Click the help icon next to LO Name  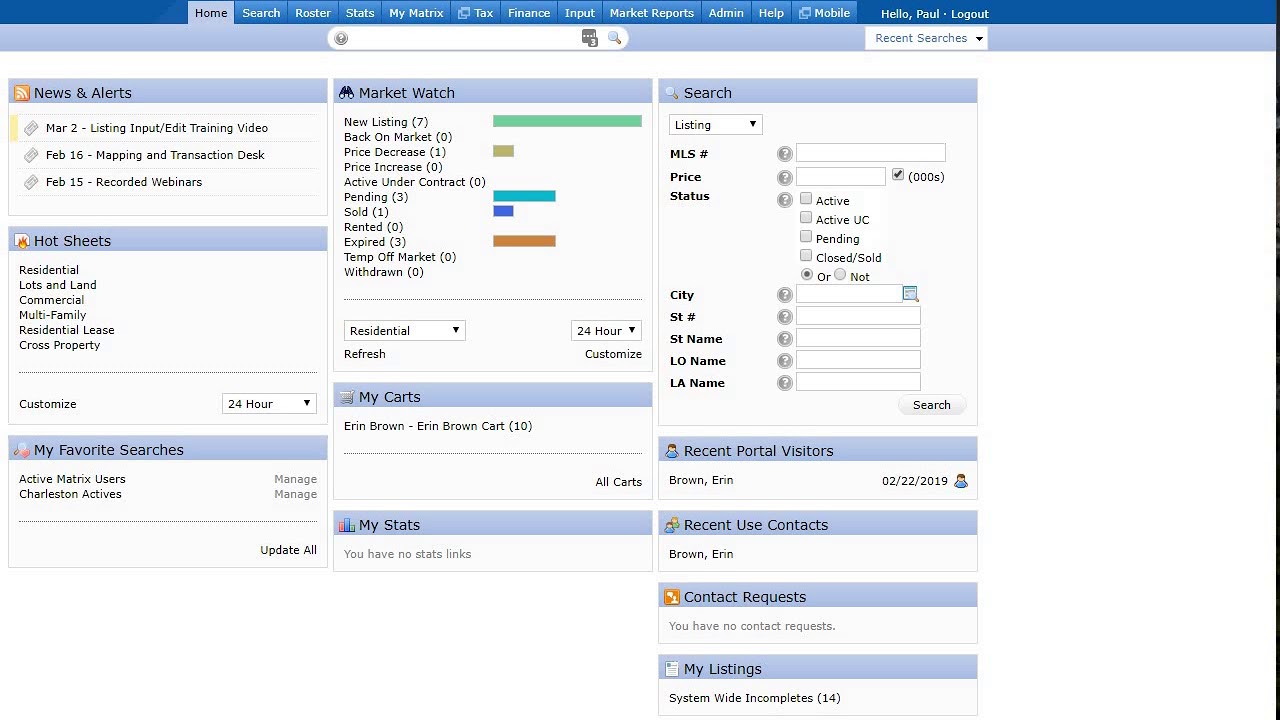point(785,361)
